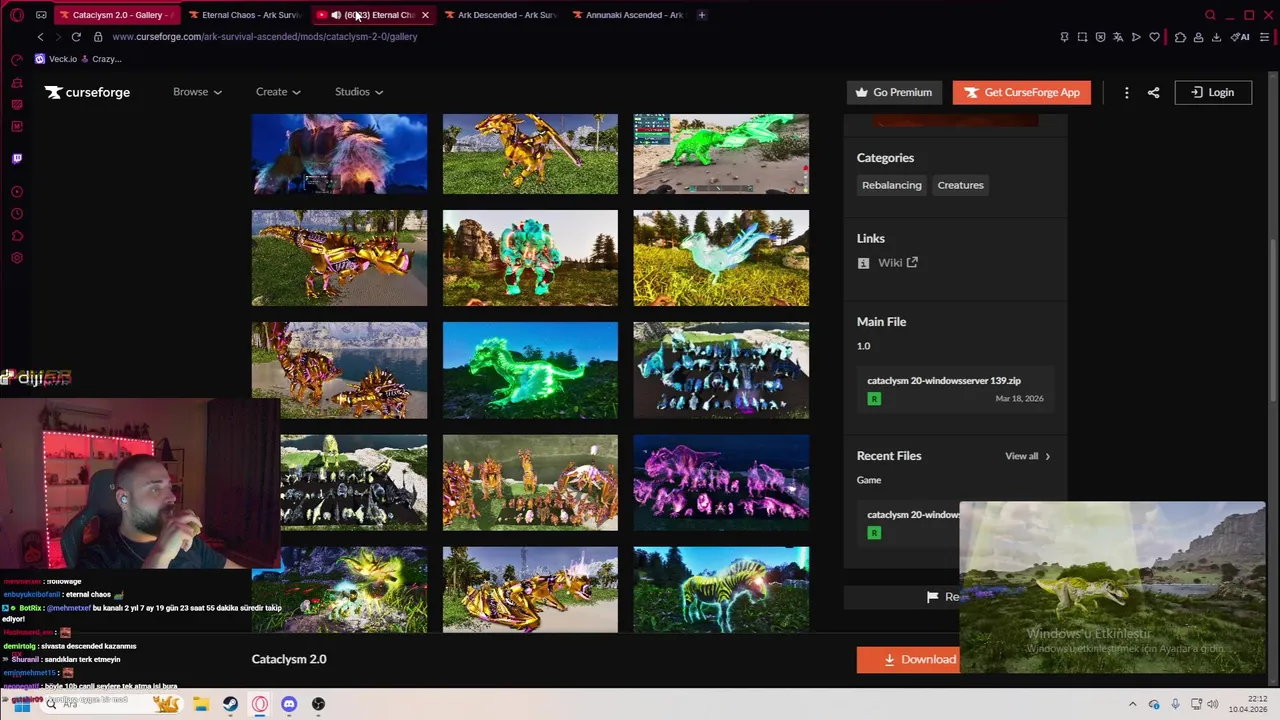Open the green glowing raptor gallery image

click(x=530, y=370)
